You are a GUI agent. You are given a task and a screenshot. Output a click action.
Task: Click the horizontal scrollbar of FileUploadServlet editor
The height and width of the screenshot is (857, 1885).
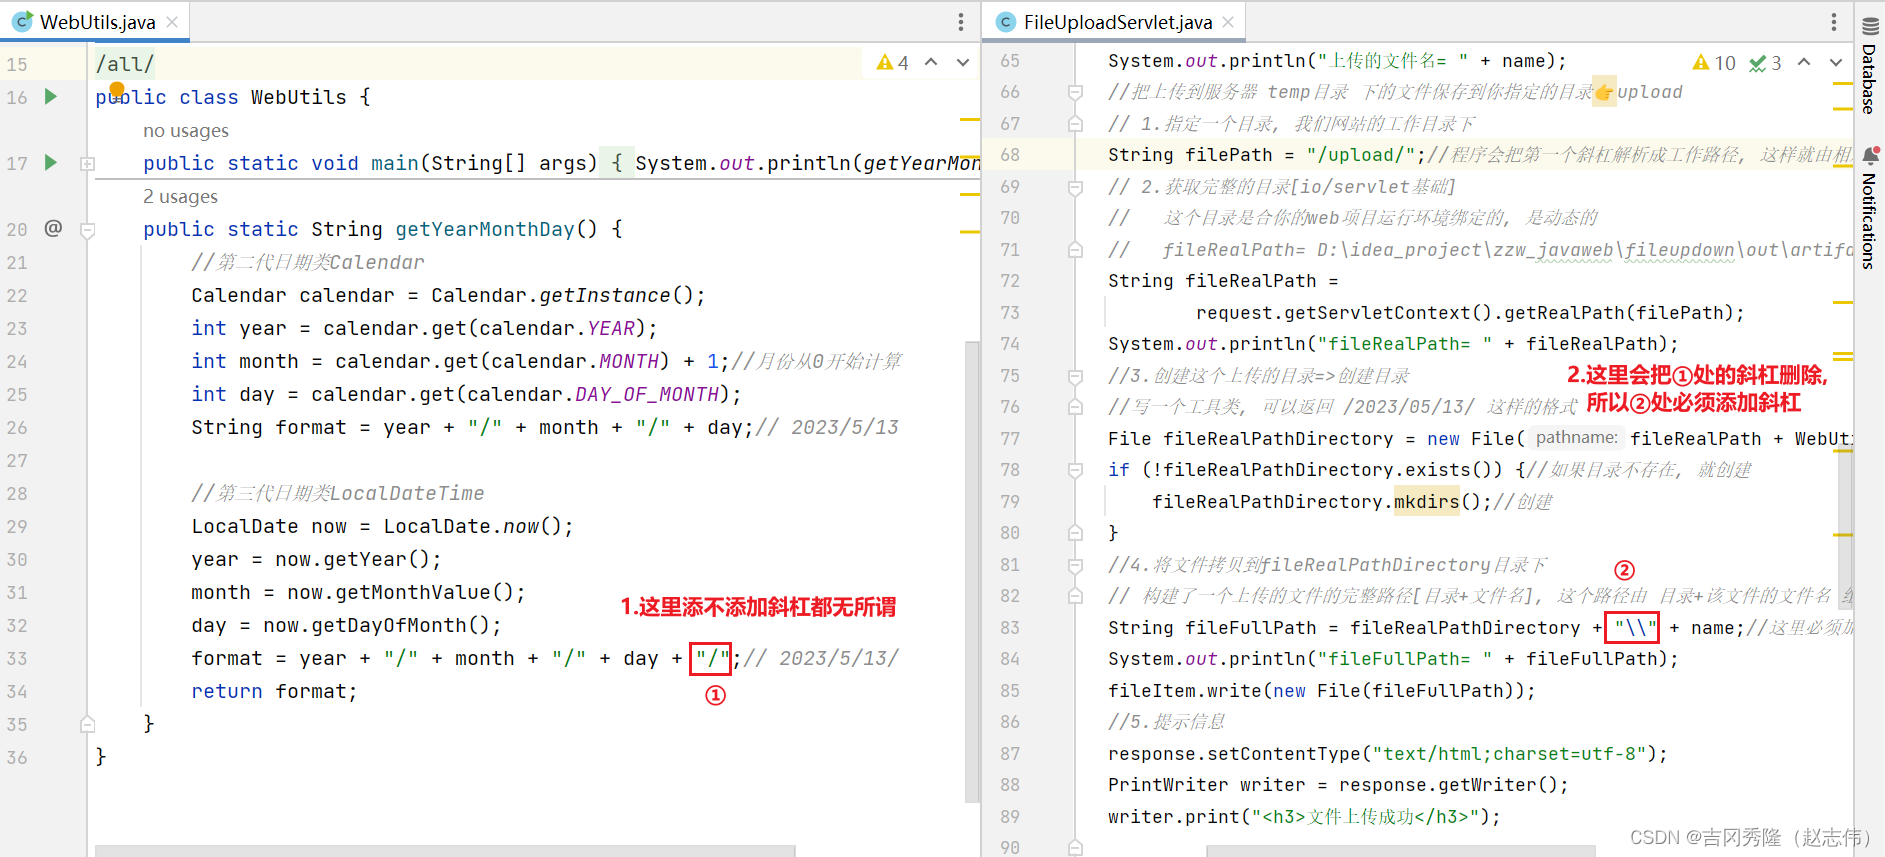(1400, 851)
